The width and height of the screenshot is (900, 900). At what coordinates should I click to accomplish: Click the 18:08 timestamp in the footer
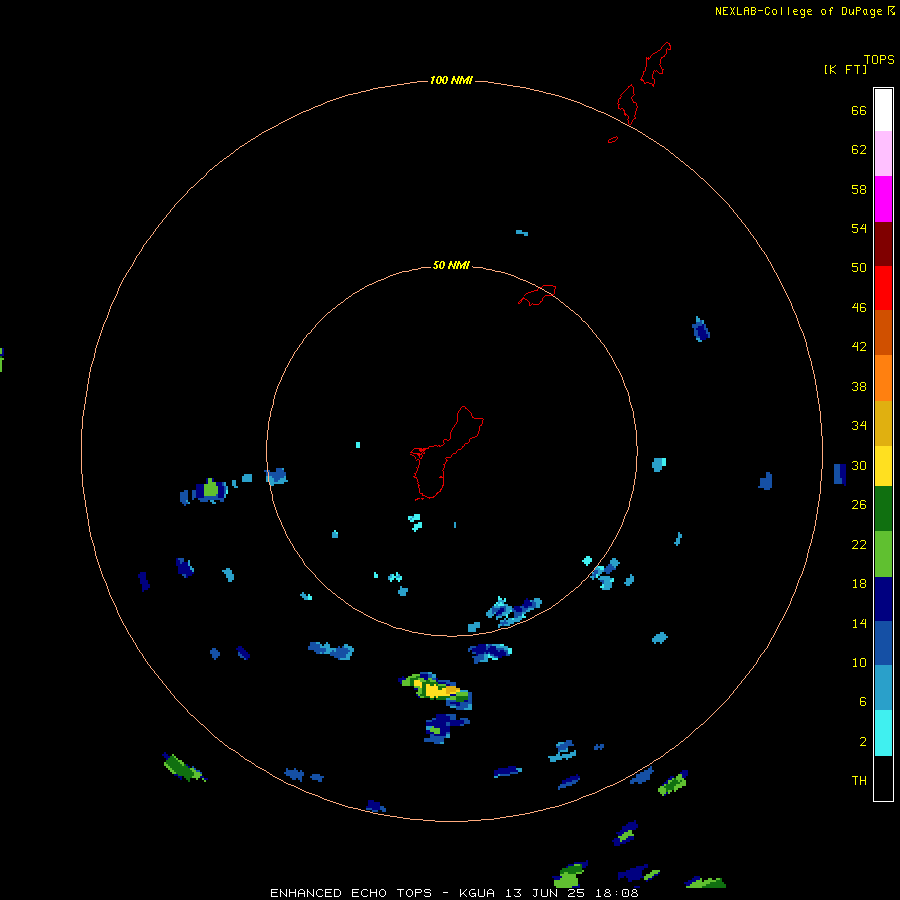(x=617, y=893)
